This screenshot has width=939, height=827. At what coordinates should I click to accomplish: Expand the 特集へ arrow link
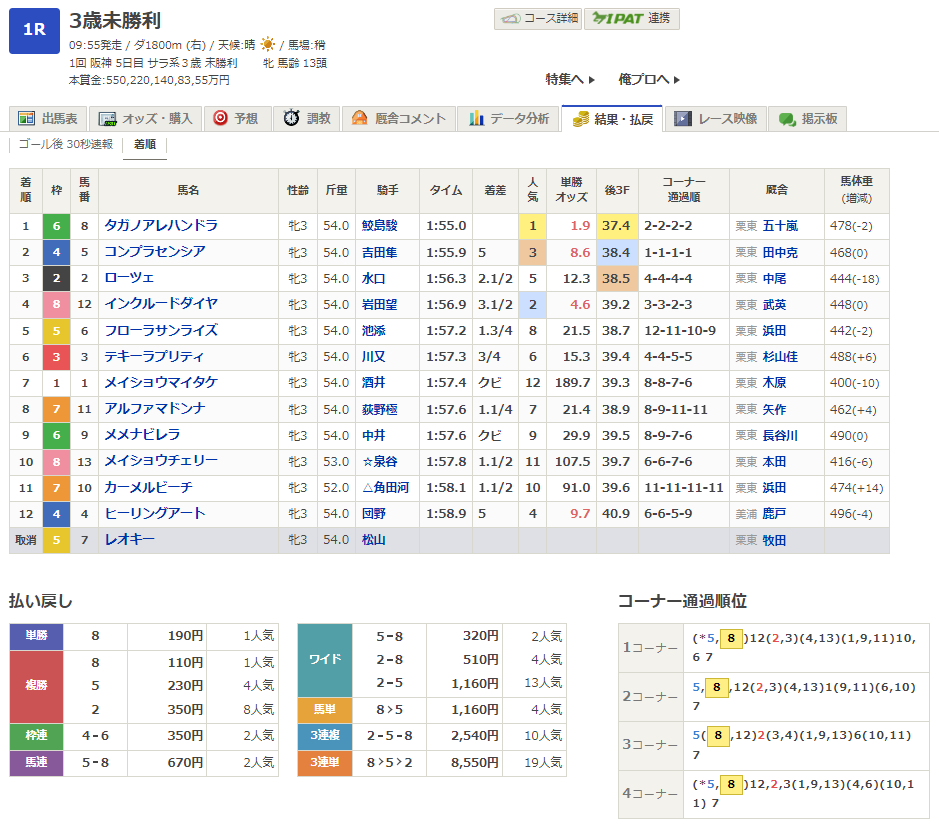570,79
